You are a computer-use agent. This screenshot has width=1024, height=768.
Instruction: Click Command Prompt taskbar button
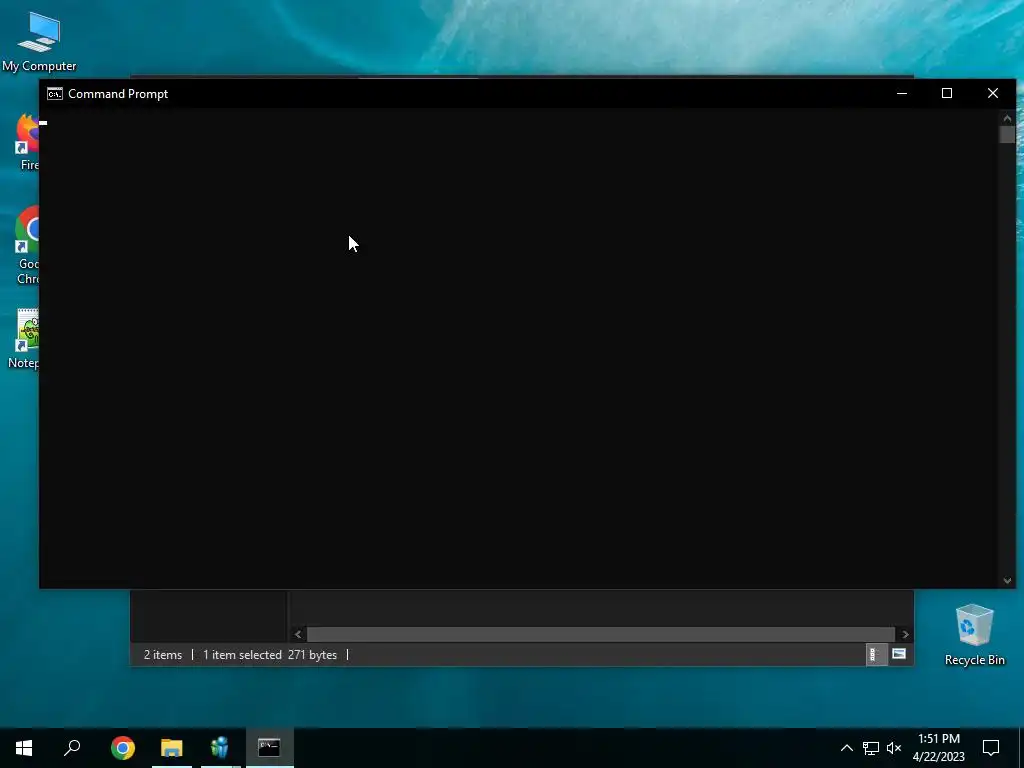point(269,748)
